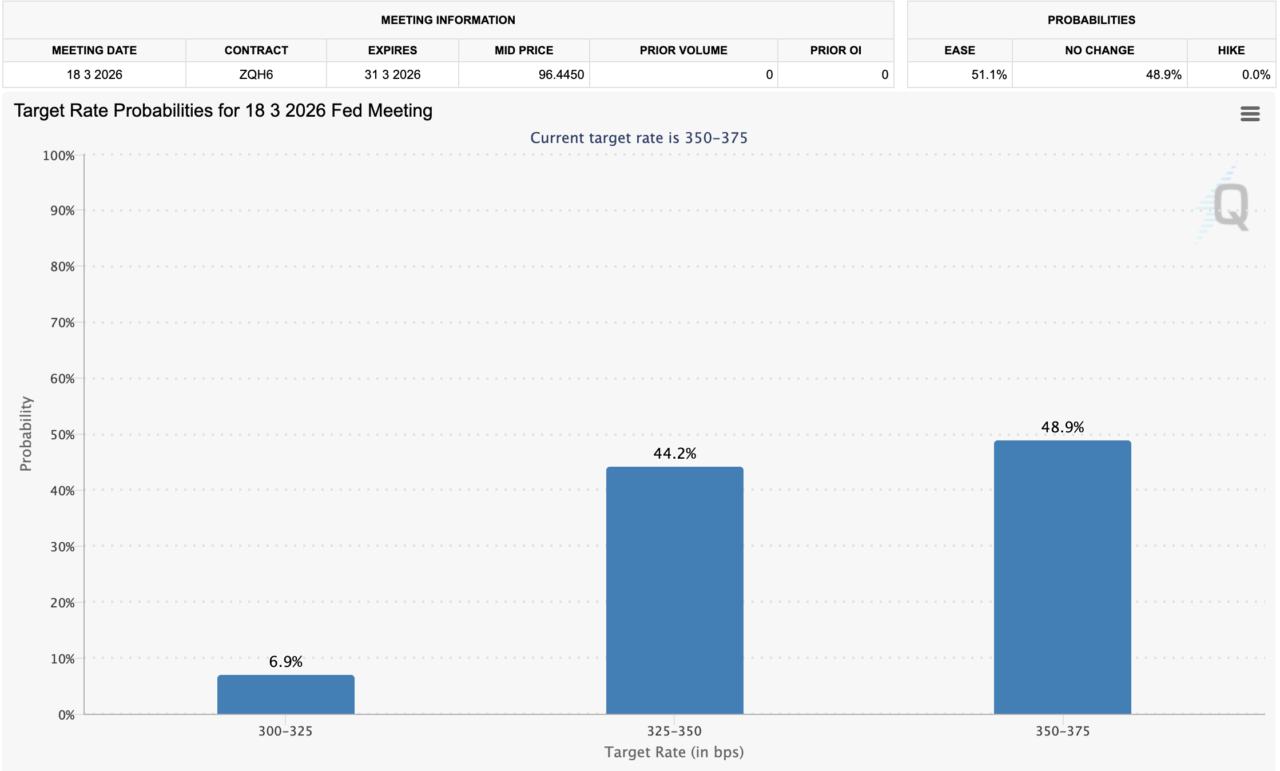Click the Target Rate (in bps) axis title
This screenshot has width=1280, height=771.
click(674, 751)
